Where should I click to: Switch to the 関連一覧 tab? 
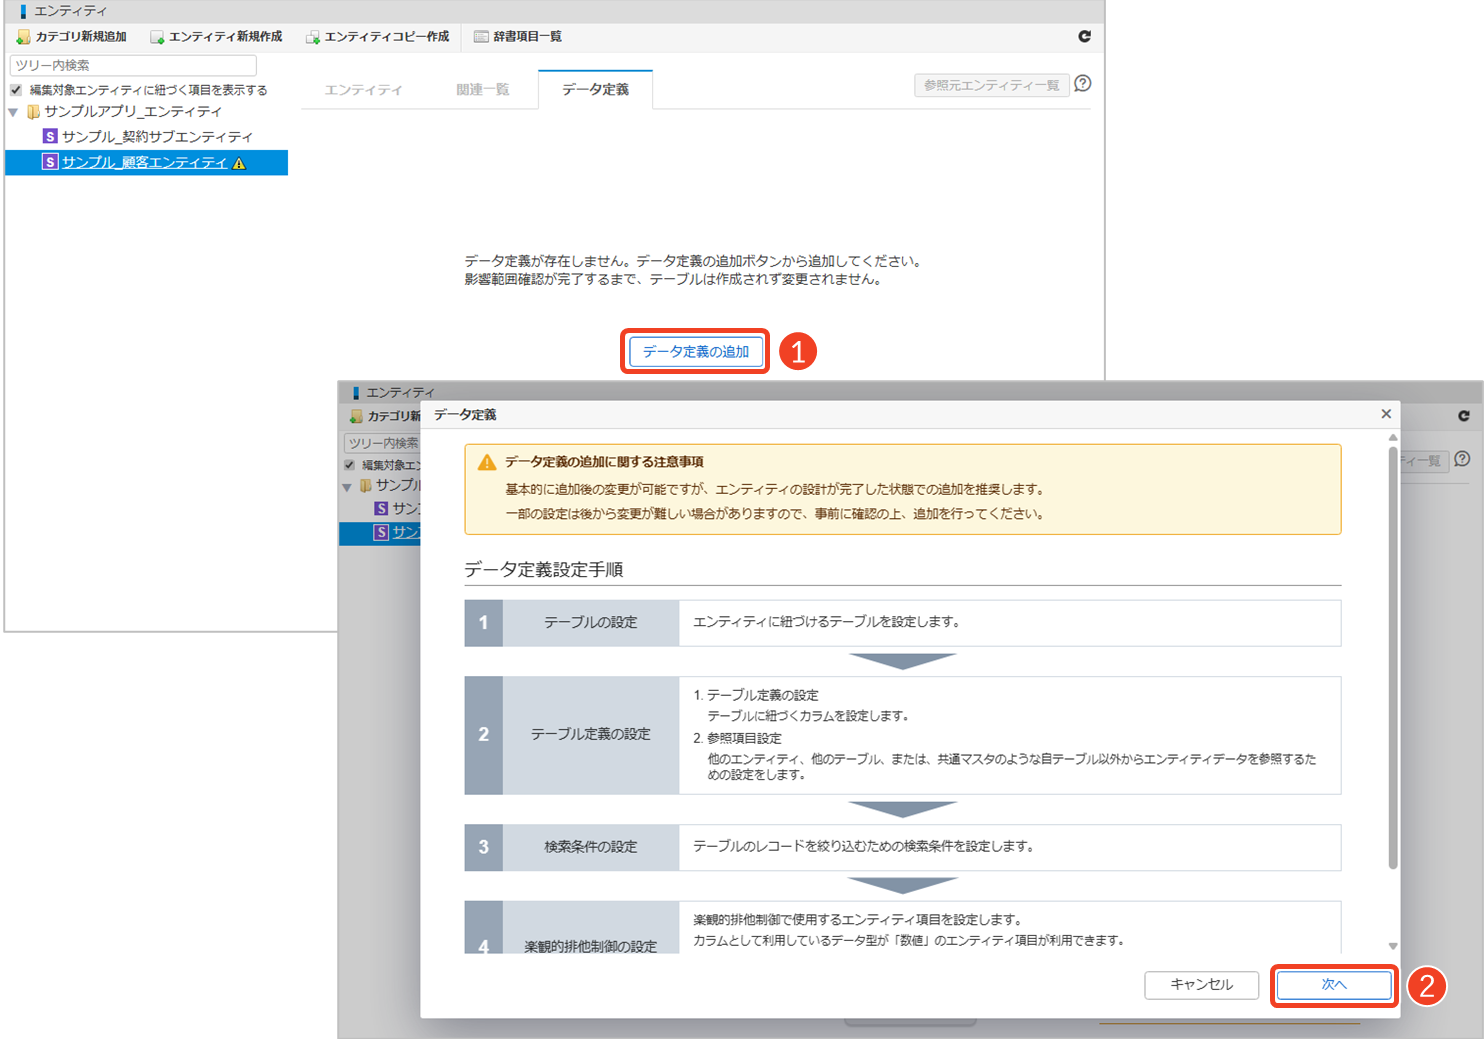(482, 90)
